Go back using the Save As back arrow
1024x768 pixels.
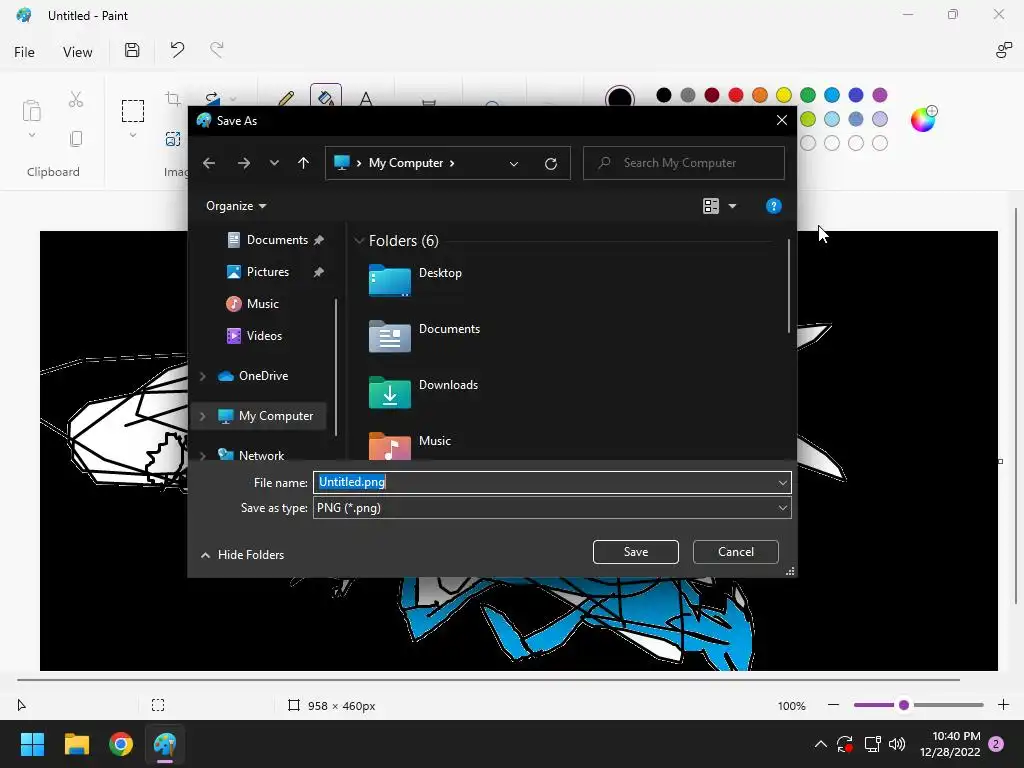coord(209,163)
